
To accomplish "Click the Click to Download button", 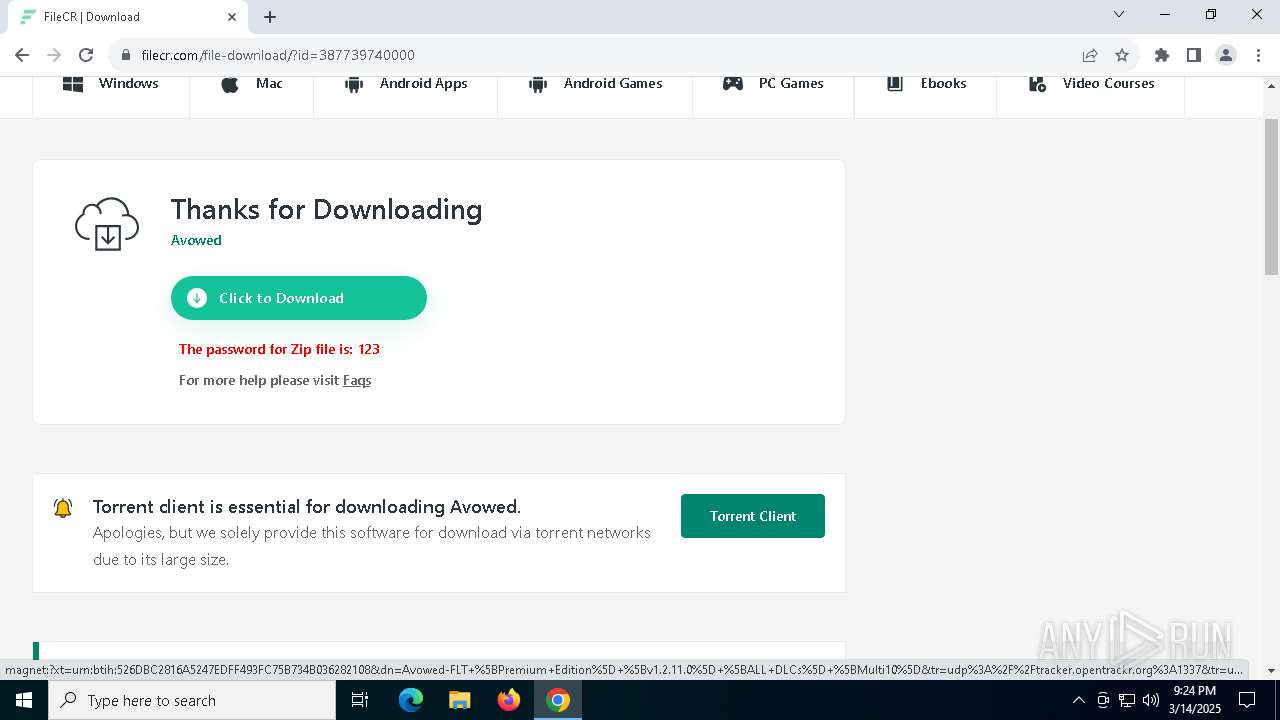I will pyautogui.click(x=299, y=298).
